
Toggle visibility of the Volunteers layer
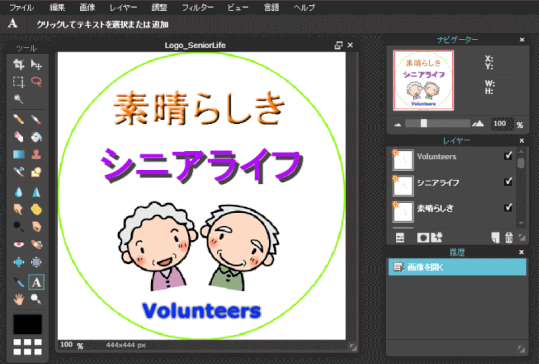coord(508,156)
